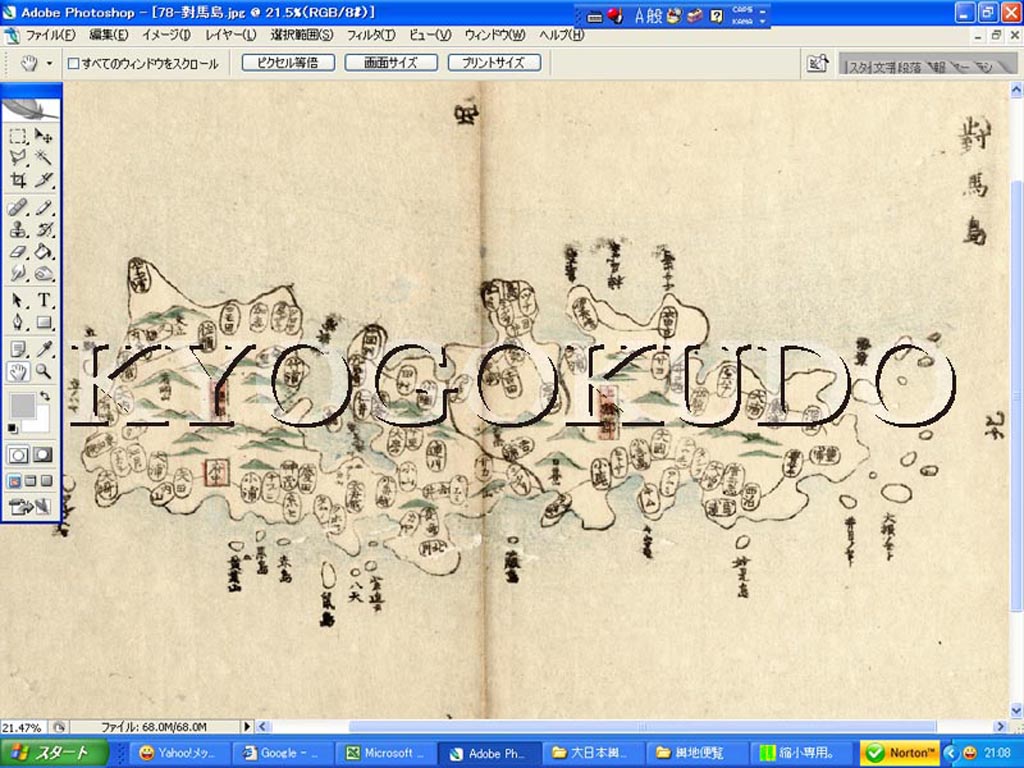The height and width of the screenshot is (768, 1024).
Task: Select the Pen tool
Action: (x=18, y=322)
